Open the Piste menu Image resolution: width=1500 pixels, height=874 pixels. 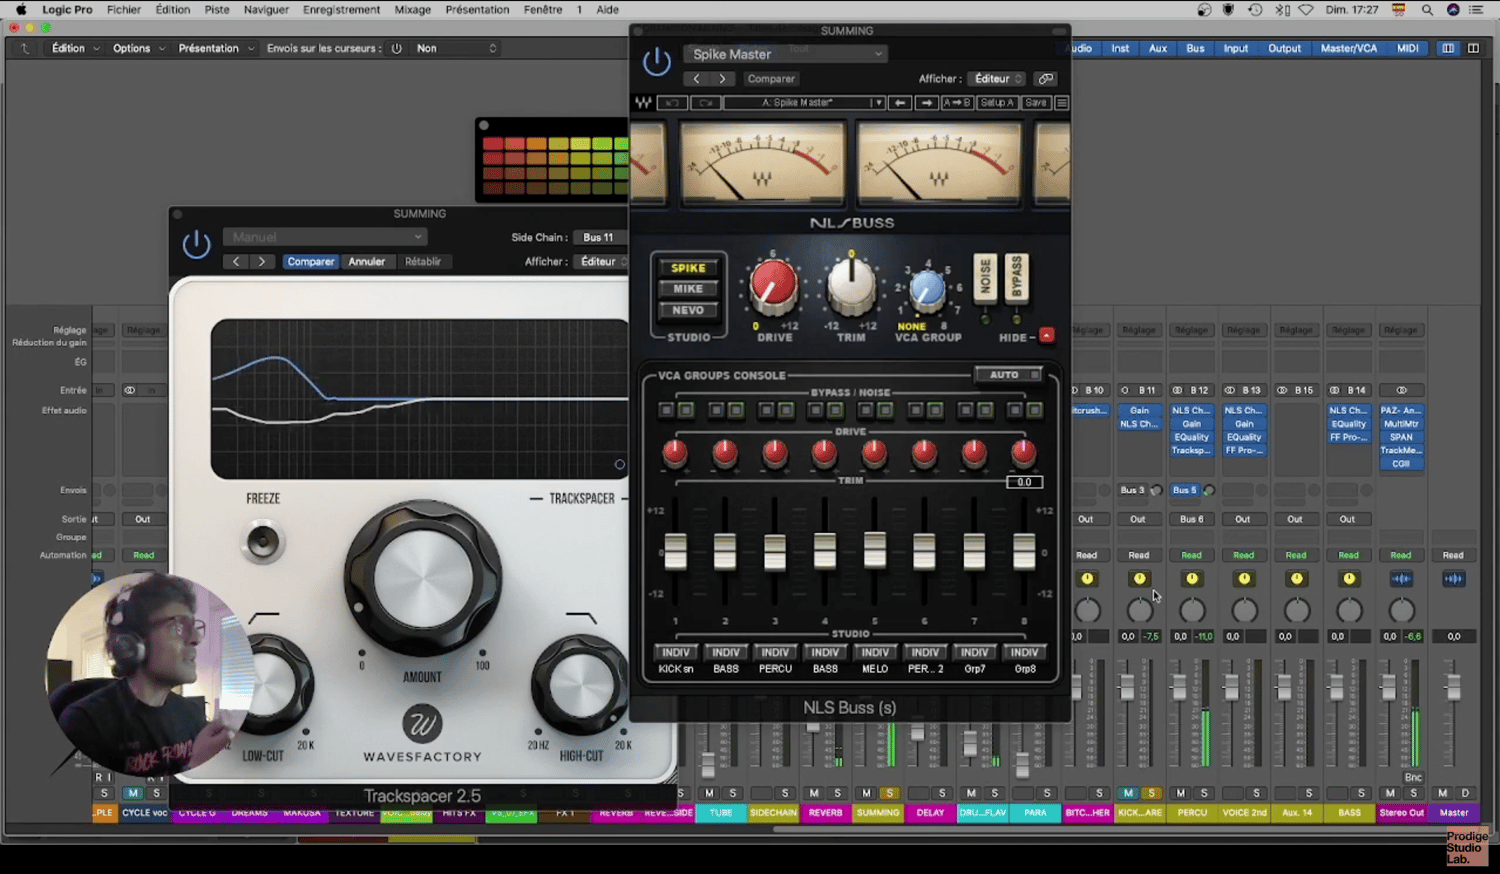(x=217, y=10)
